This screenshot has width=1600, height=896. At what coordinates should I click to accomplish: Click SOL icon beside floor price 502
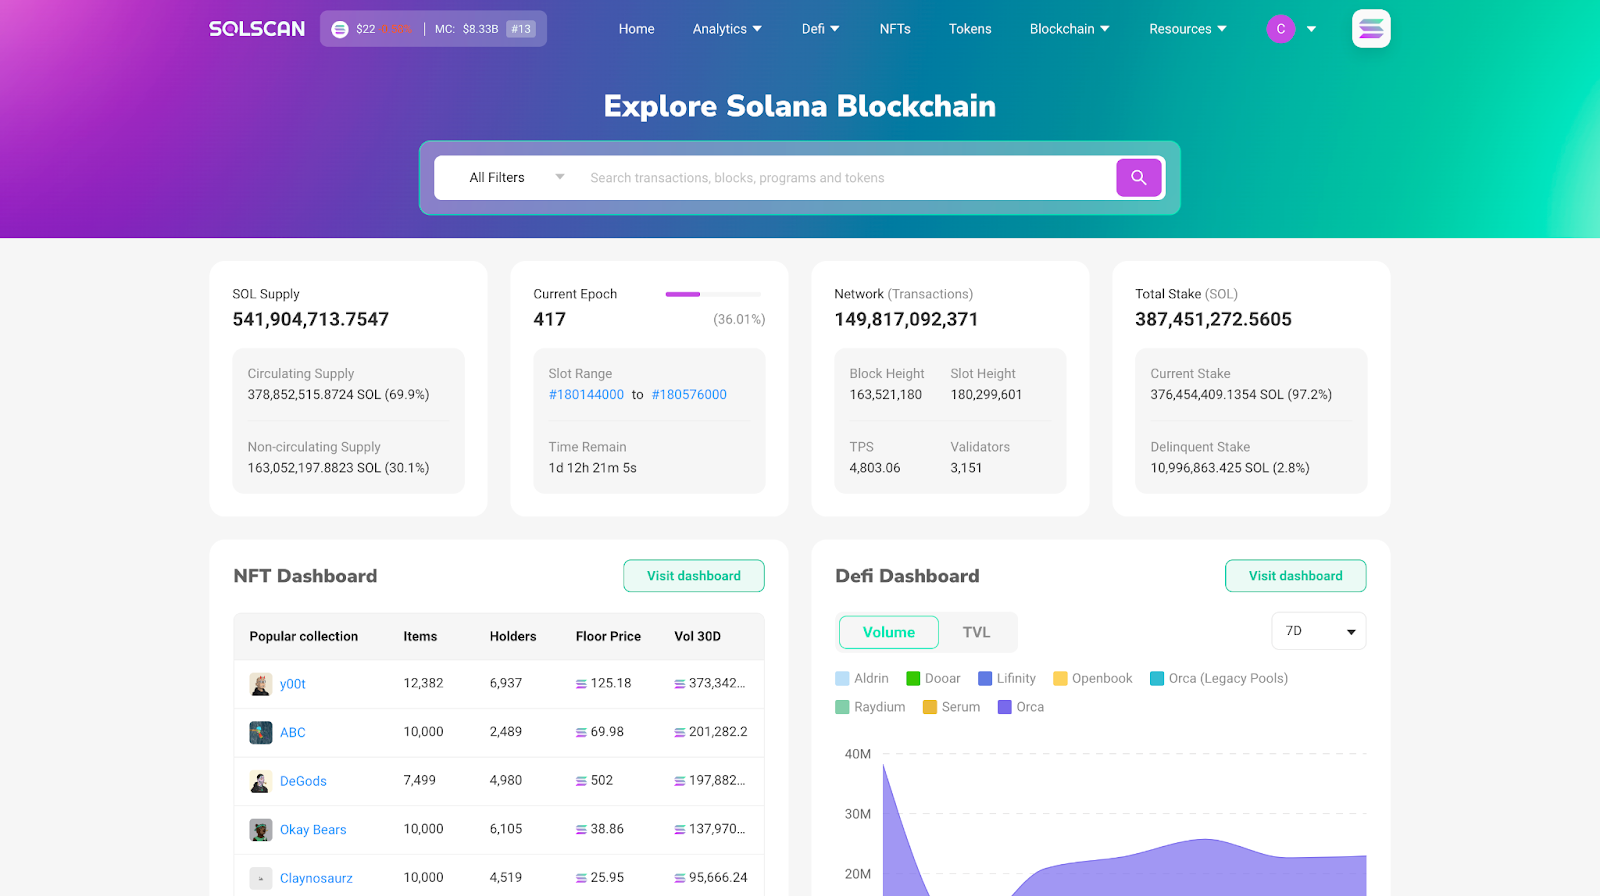point(581,781)
